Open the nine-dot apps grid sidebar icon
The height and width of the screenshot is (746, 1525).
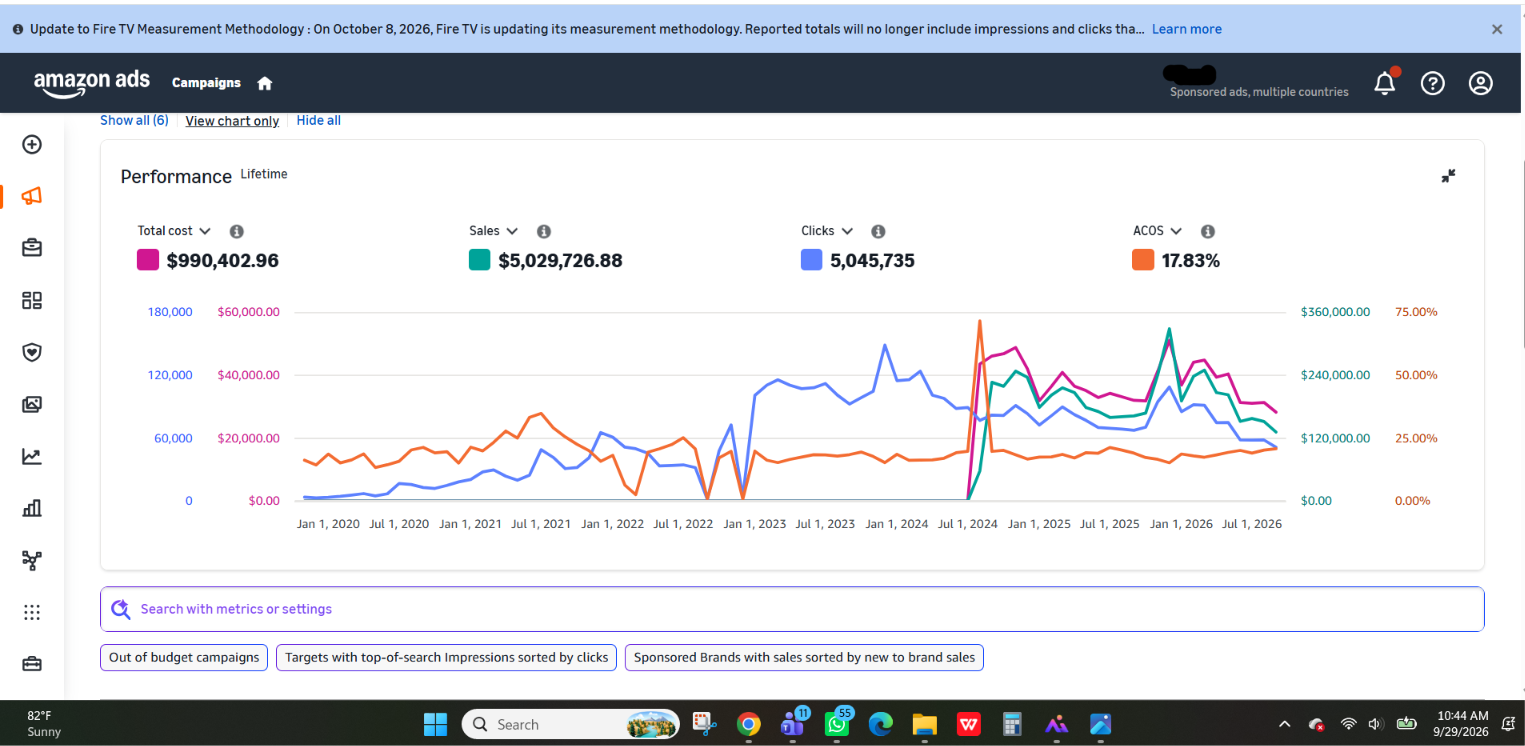point(32,612)
